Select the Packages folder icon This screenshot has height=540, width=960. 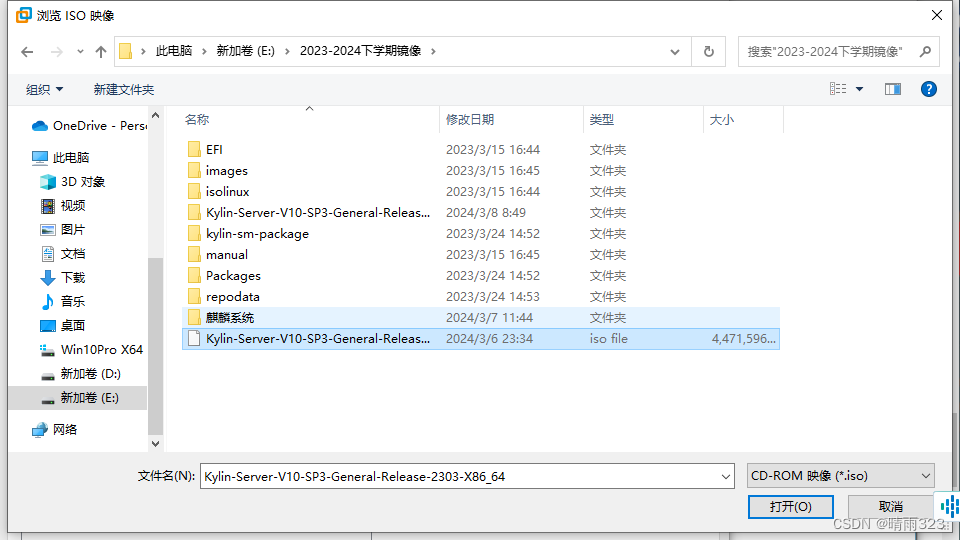tap(194, 276)
